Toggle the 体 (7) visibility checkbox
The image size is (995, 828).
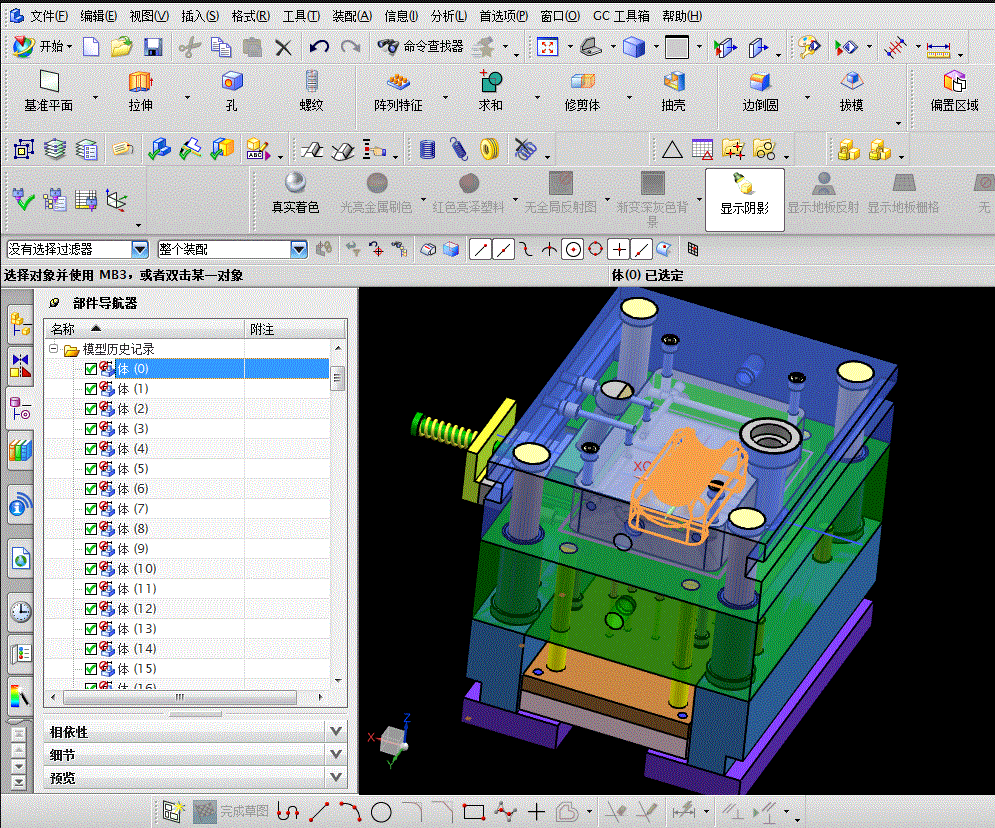click(91, 509)
